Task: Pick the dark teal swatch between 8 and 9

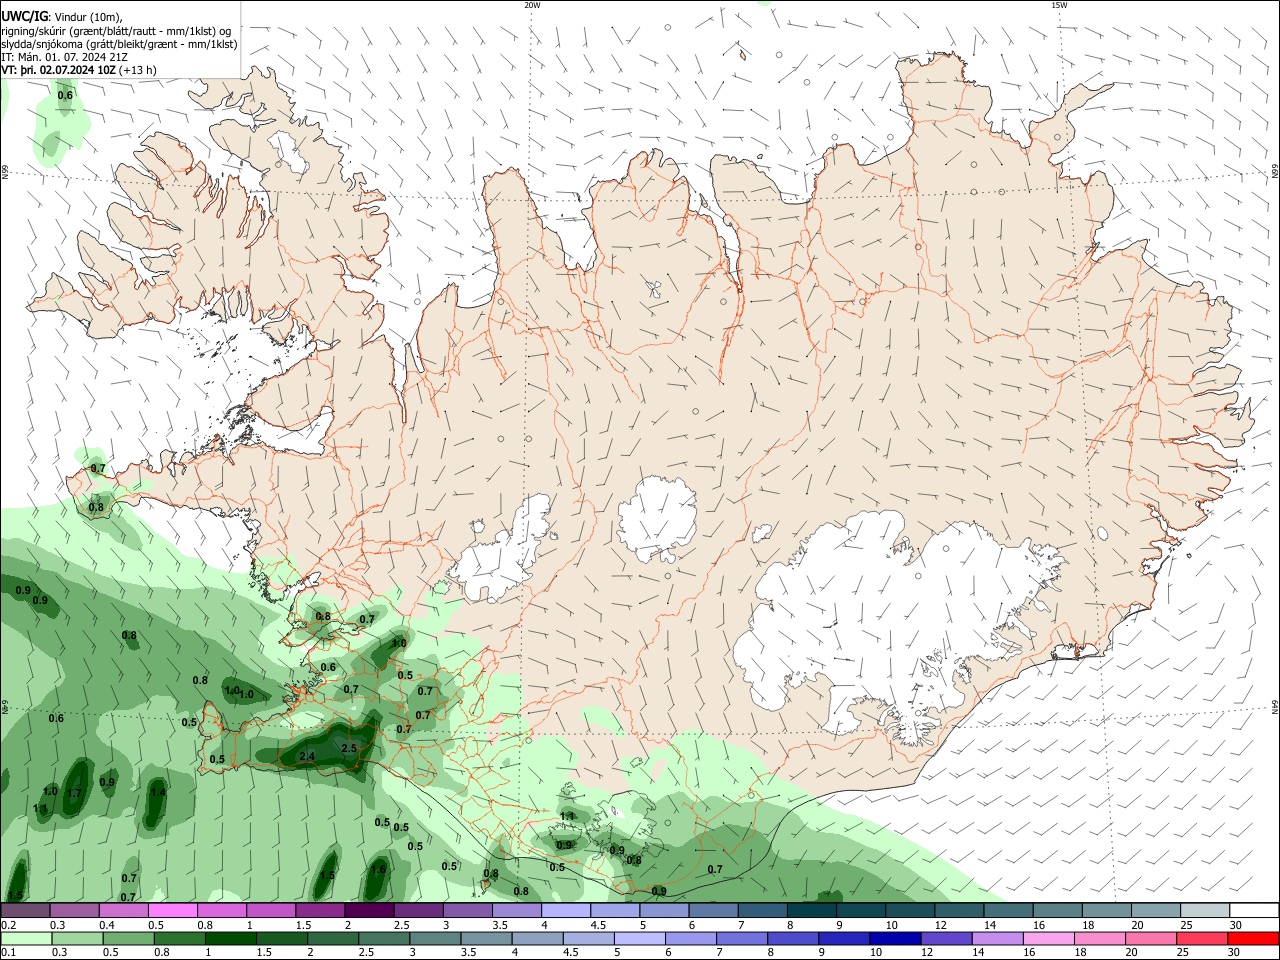Action: click(813, 910)
